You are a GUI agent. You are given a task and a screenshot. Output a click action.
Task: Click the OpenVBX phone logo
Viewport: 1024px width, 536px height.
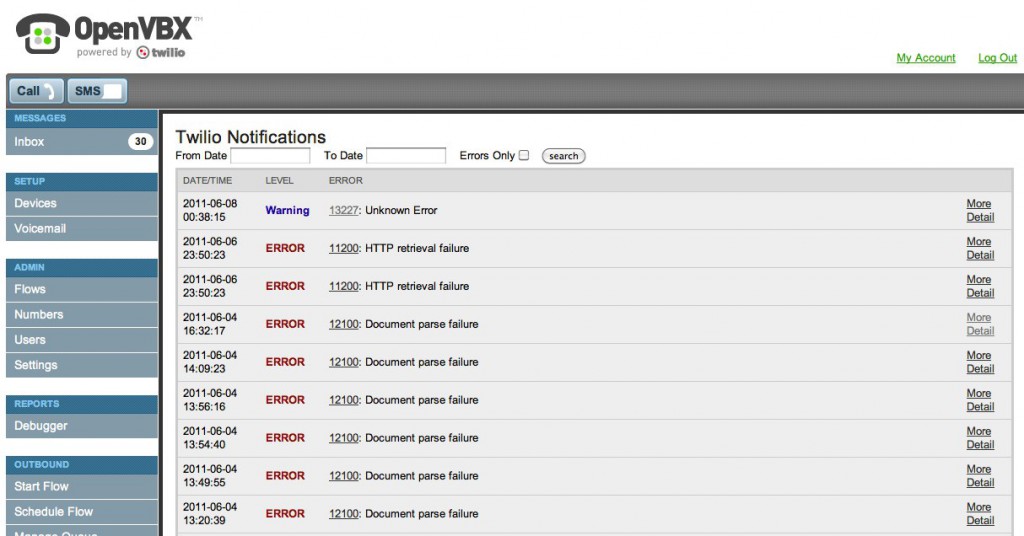43,34
